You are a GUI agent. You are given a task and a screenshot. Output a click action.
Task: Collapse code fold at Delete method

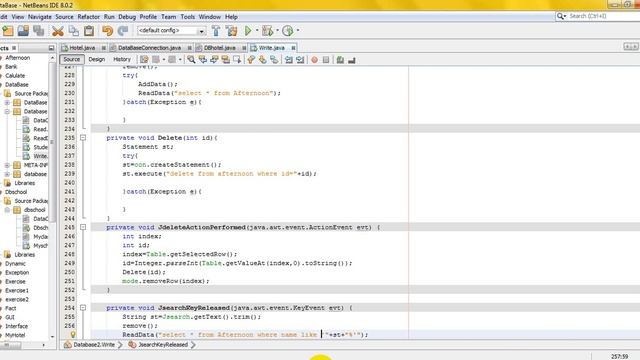83,138
